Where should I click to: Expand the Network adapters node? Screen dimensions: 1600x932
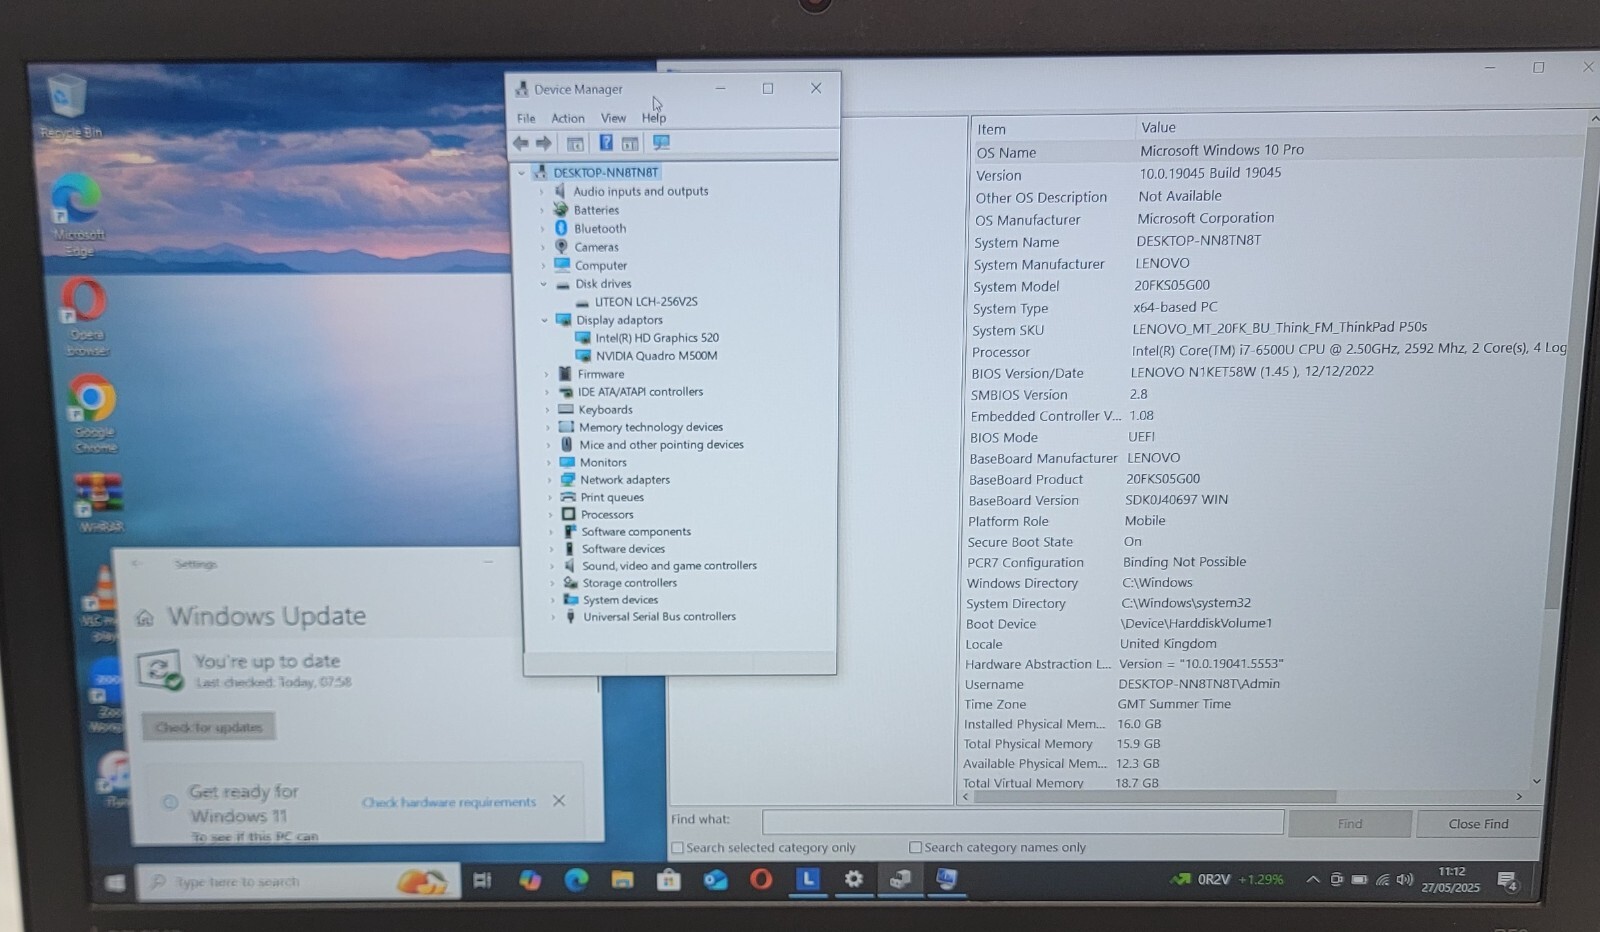pyautogui.click(x=548, y=480)
